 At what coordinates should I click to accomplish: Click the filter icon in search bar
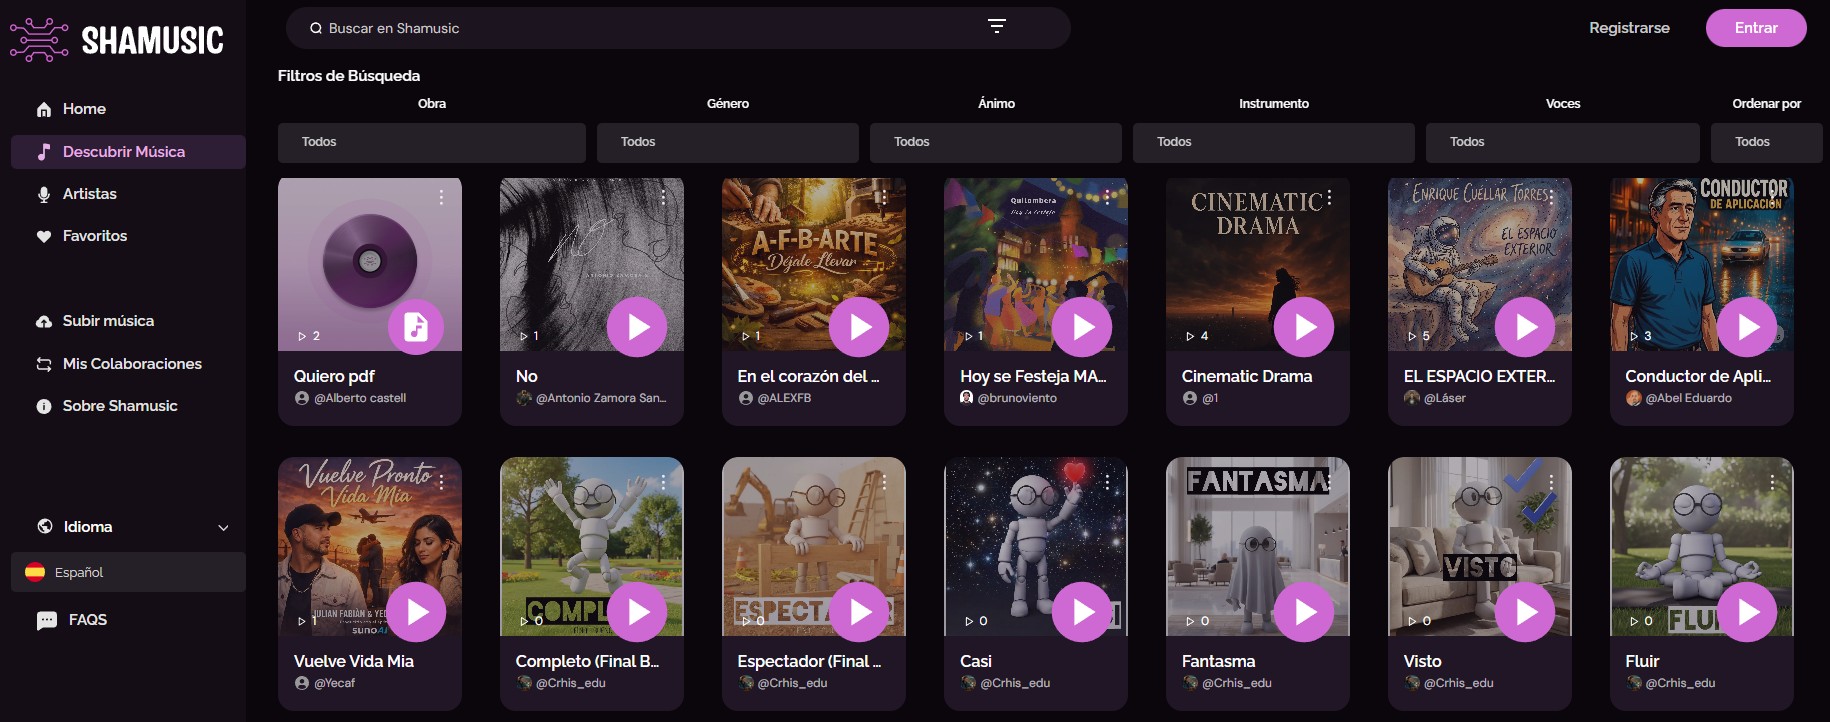[996, 27]
